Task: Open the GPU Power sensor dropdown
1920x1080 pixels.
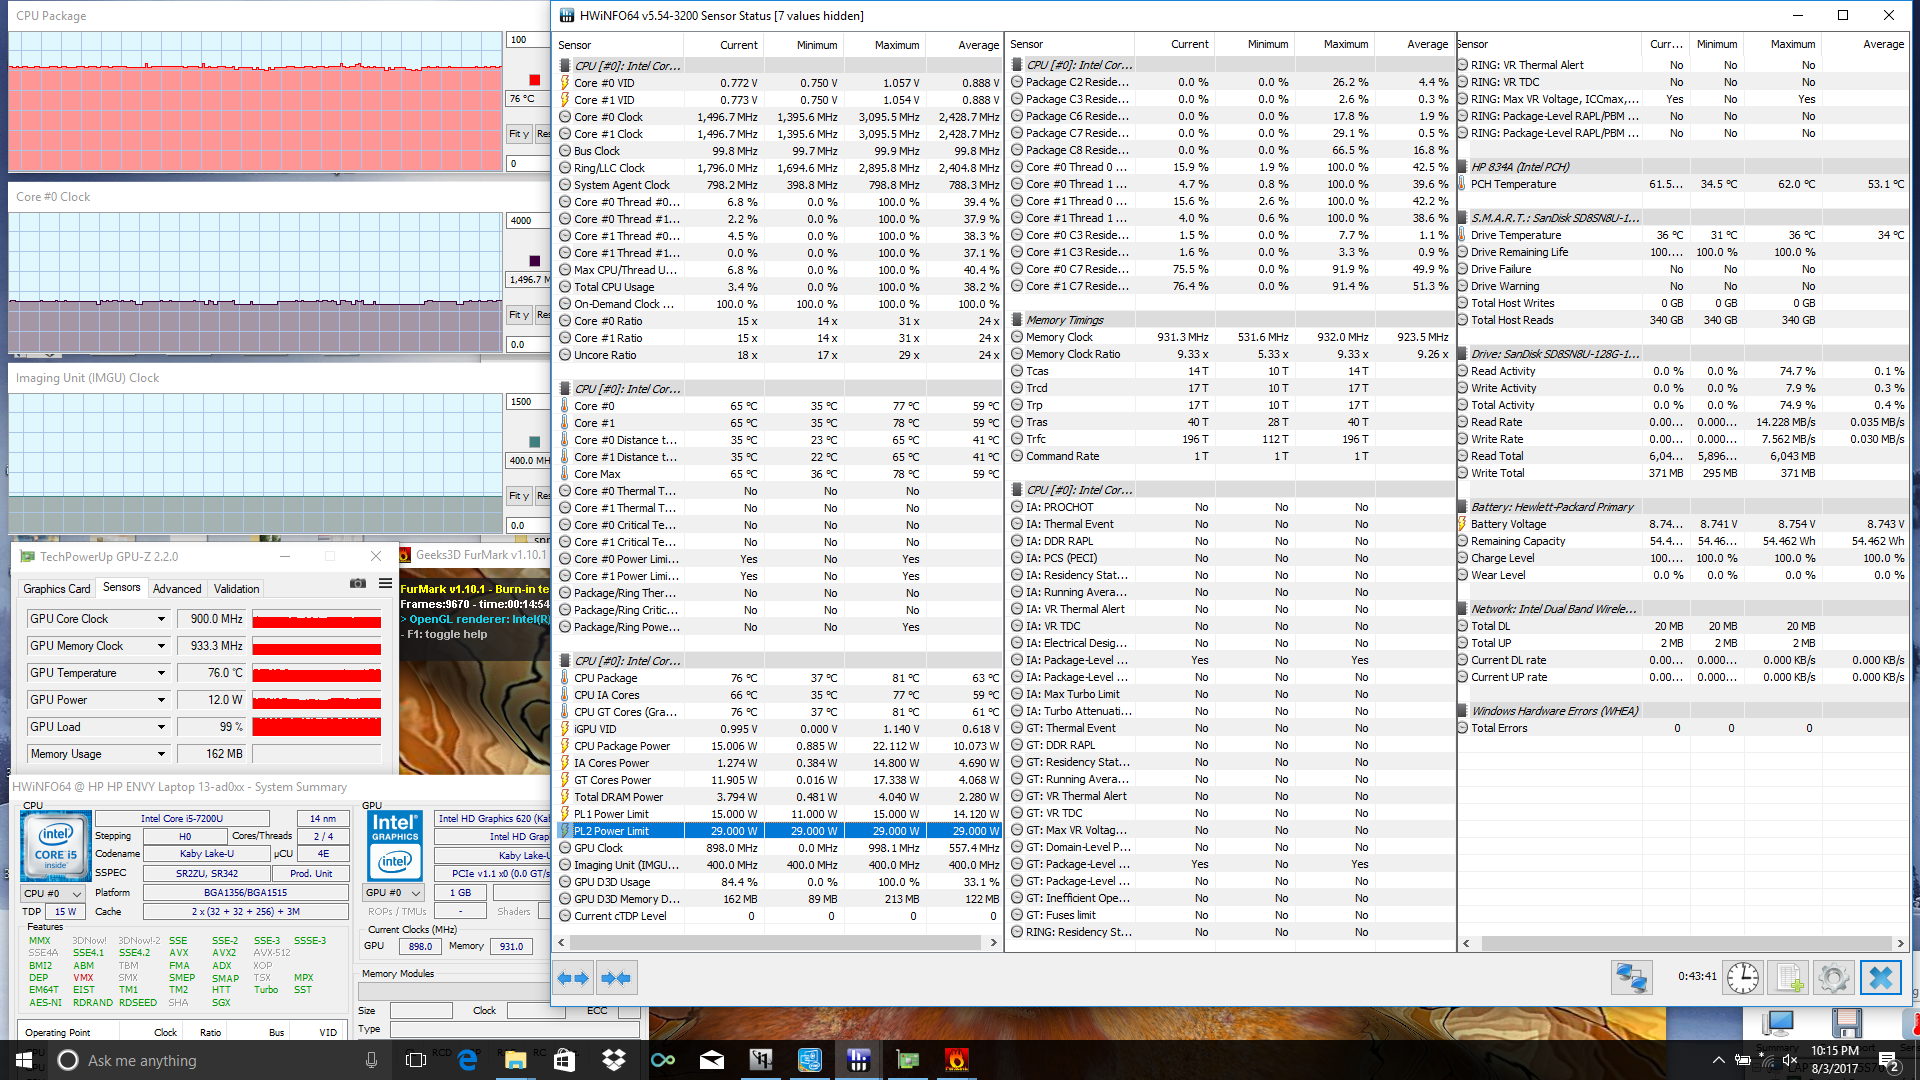Action: click(161, 700)
